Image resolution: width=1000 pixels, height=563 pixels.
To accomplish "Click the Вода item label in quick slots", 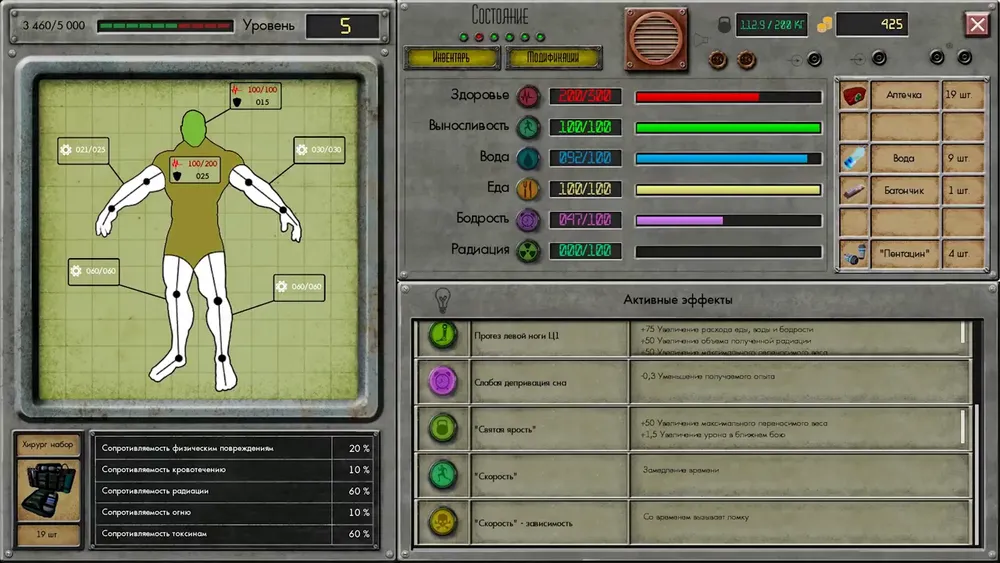I will (x=904, y=158).
